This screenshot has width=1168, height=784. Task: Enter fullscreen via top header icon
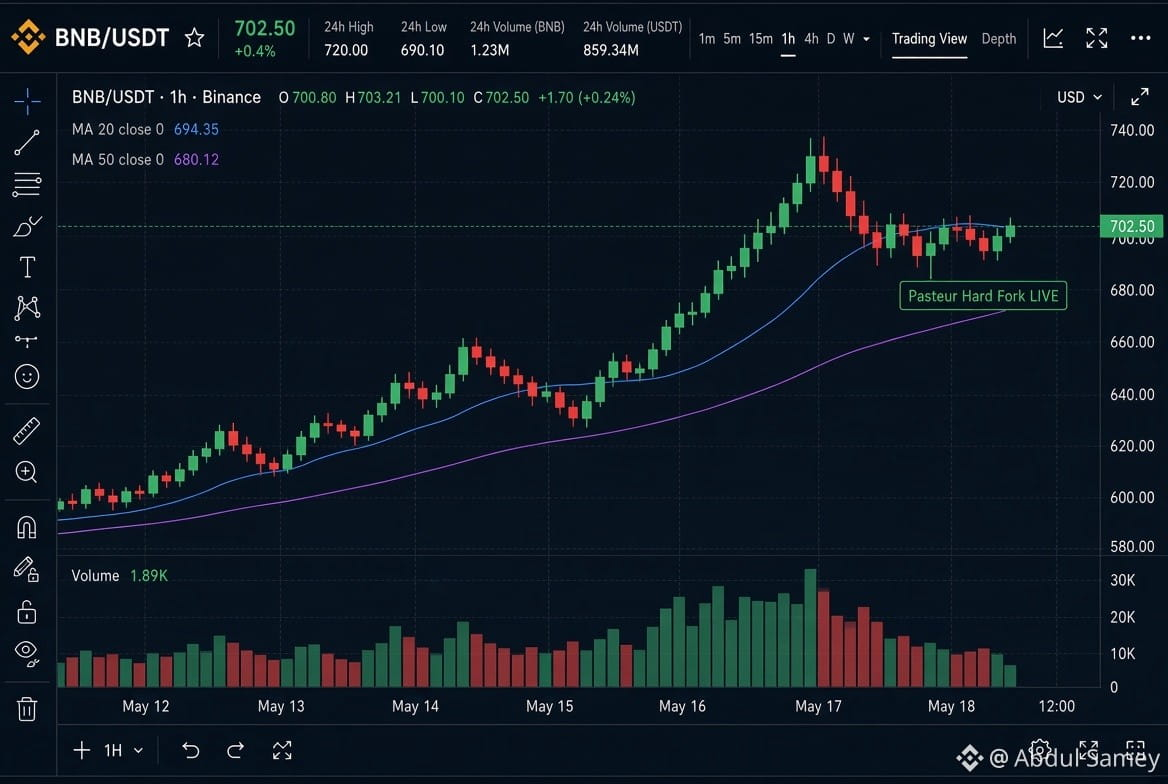pos(1096,38)
